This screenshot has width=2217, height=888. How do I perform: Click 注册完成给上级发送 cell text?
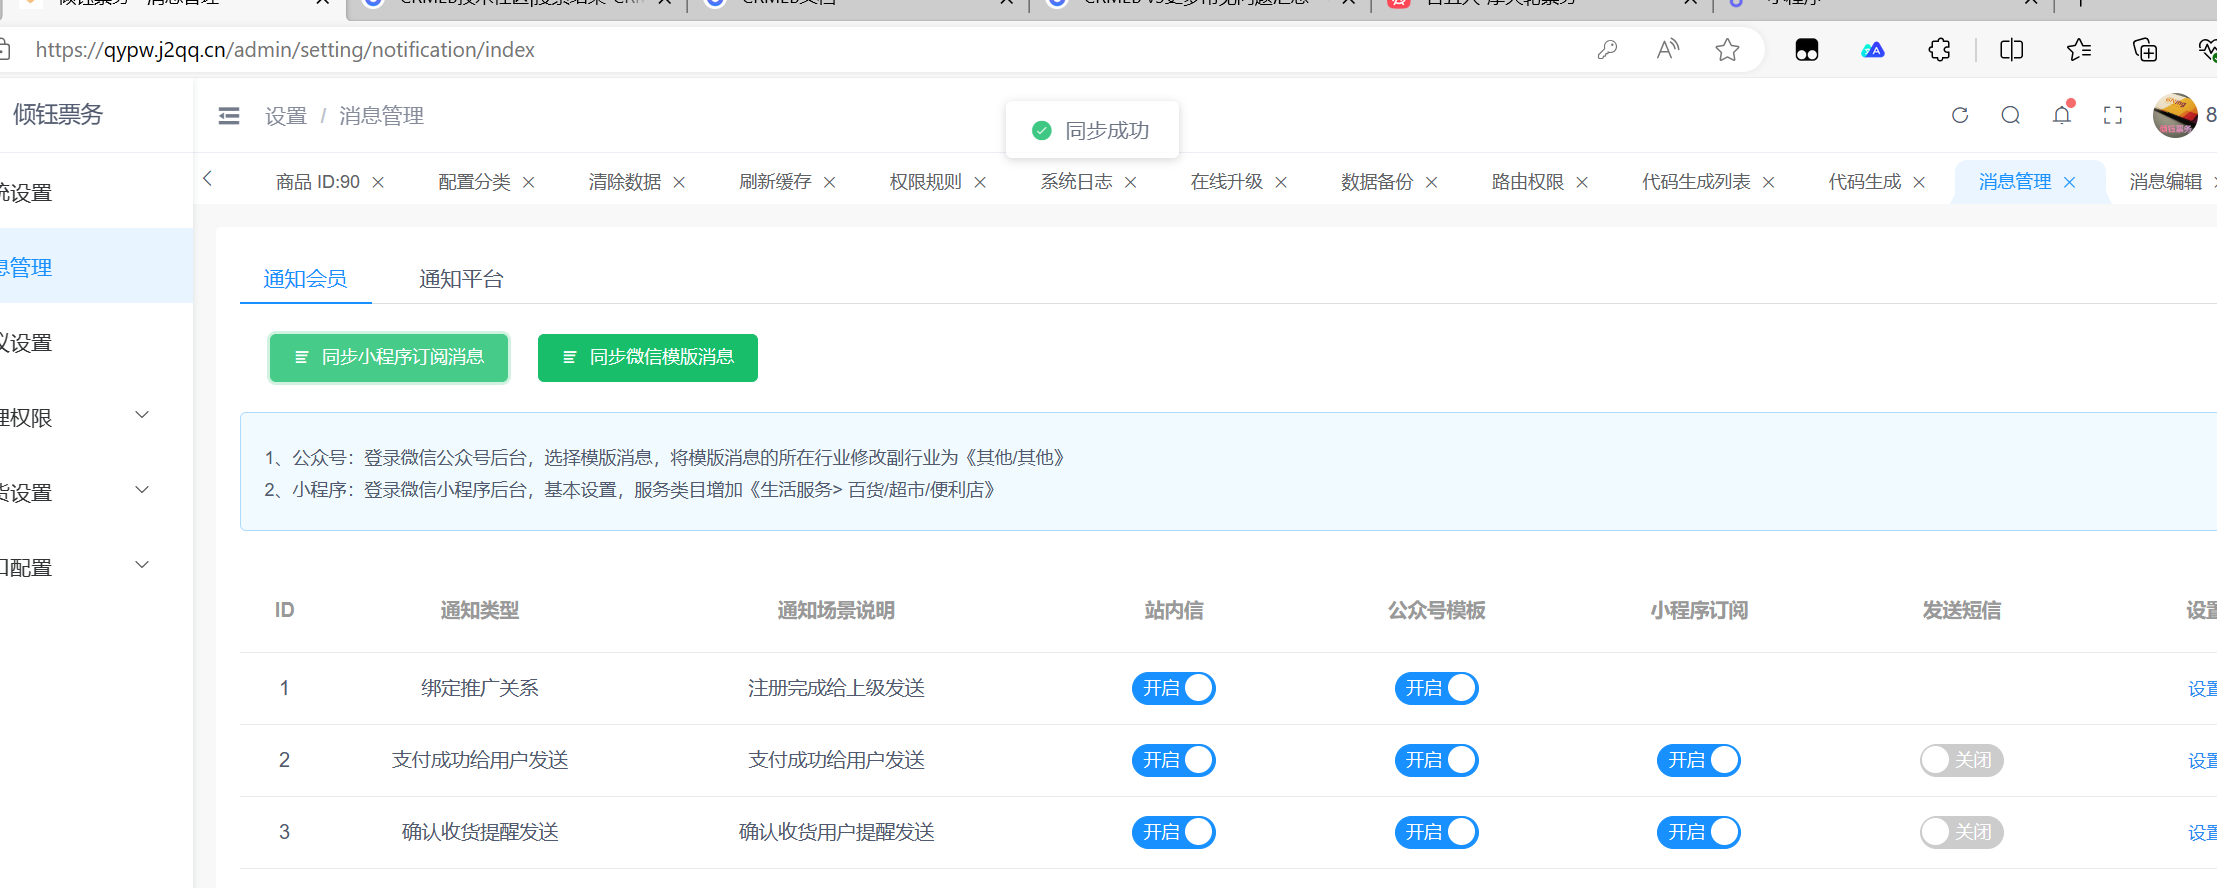836,688
